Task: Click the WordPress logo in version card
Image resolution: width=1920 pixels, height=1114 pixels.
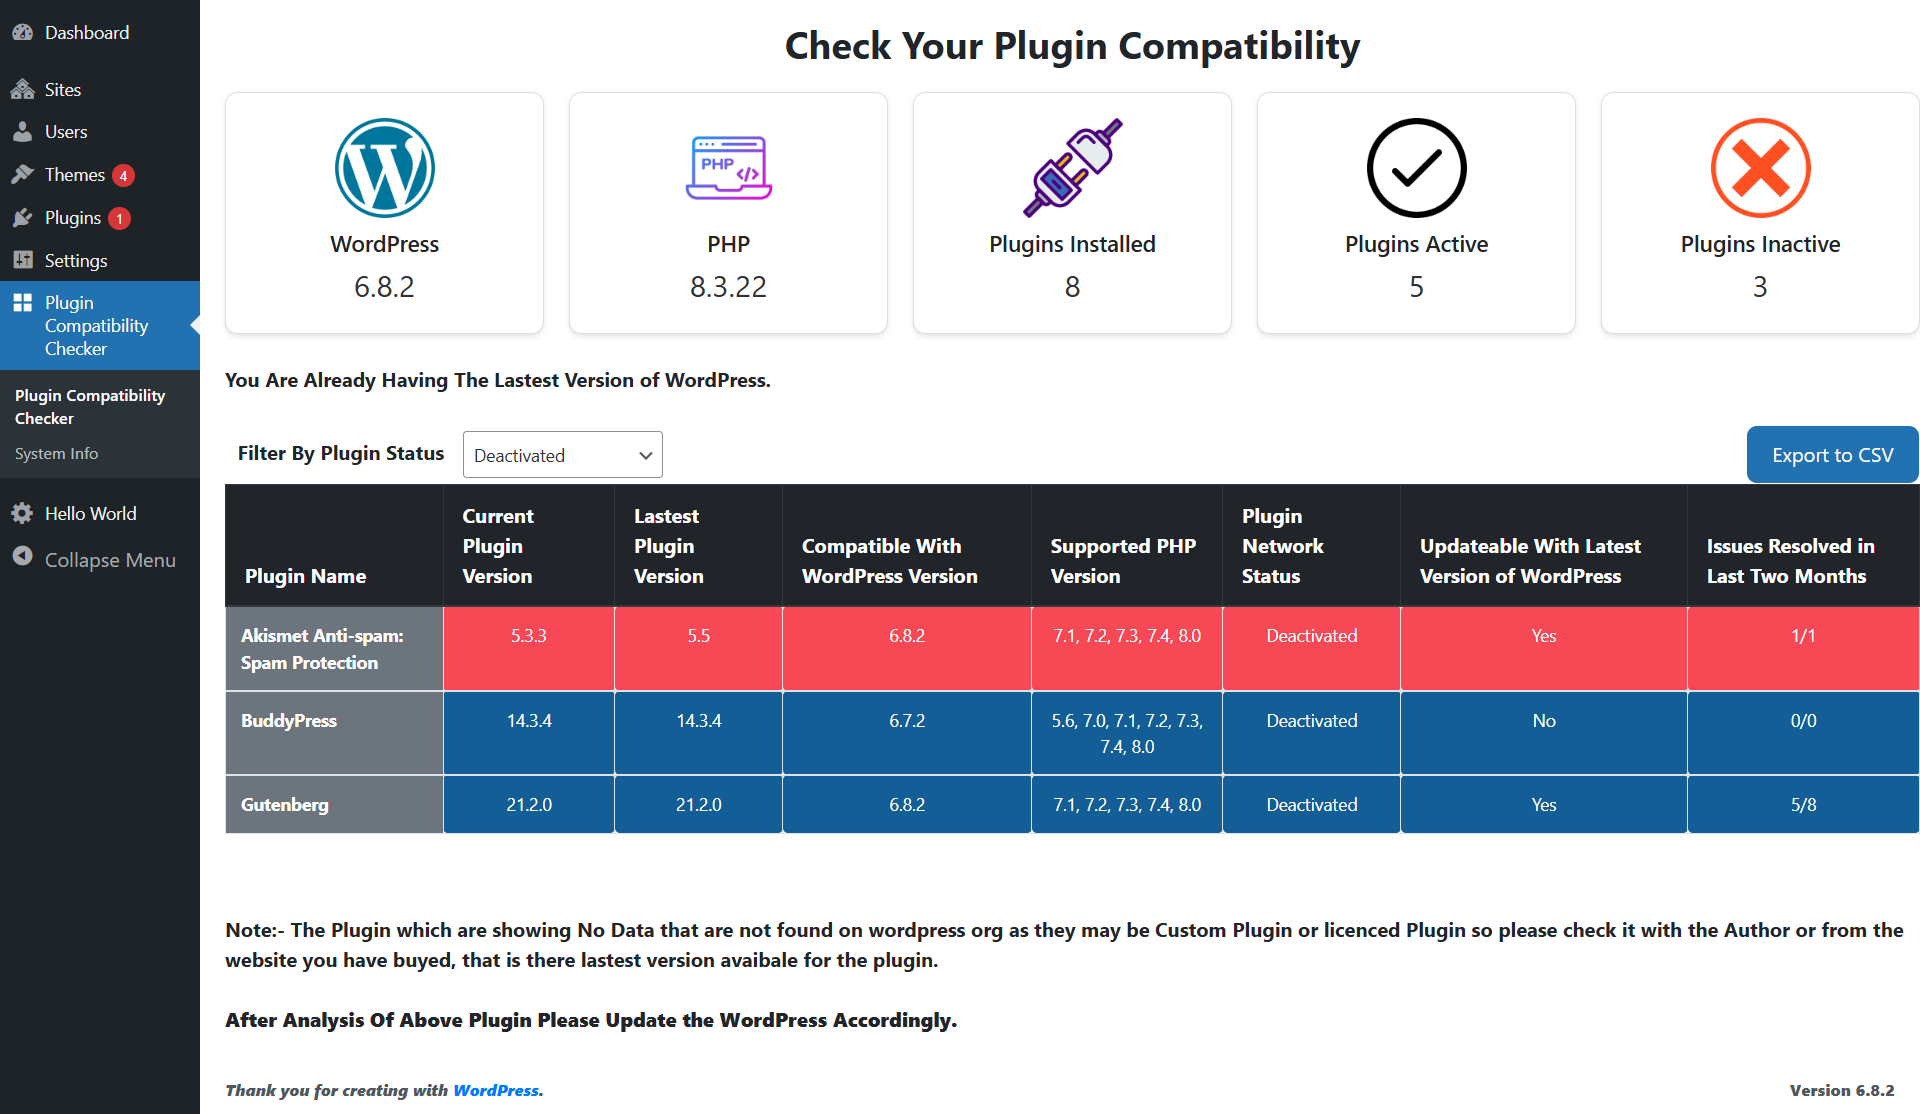Action: 385,168
